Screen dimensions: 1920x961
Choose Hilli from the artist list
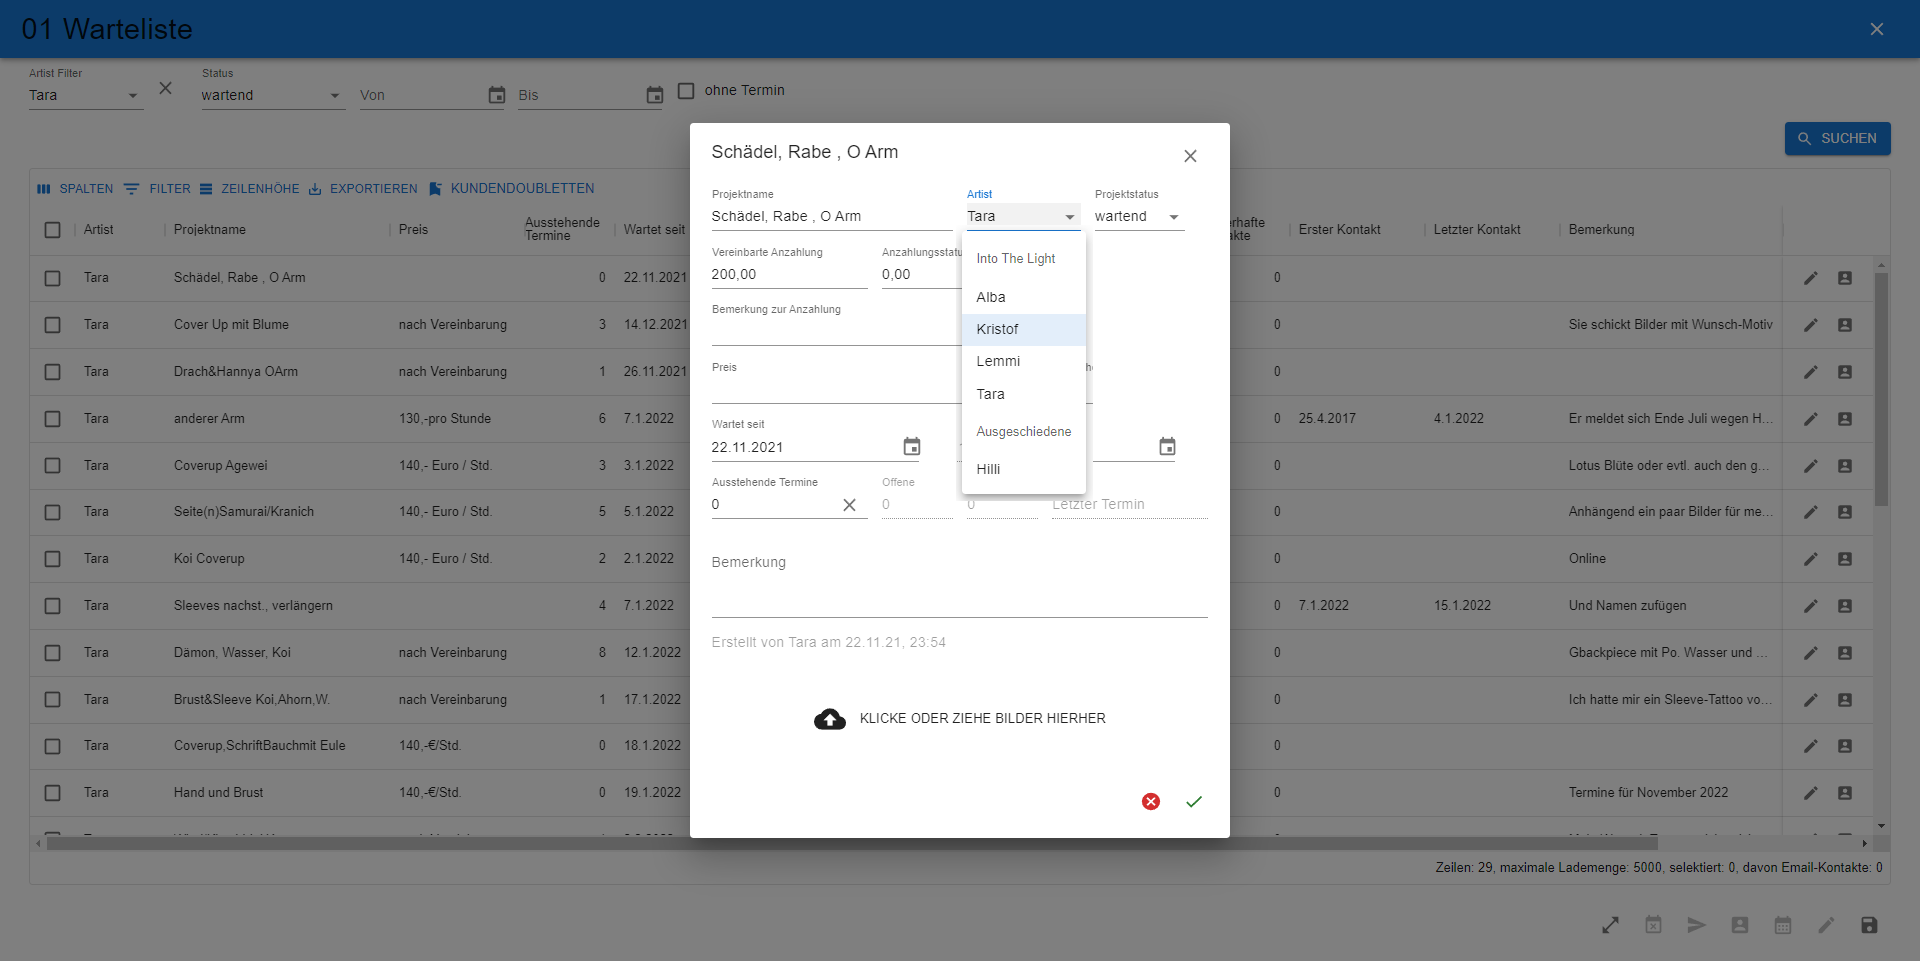pyautogui.click(x=1023, y=469)
